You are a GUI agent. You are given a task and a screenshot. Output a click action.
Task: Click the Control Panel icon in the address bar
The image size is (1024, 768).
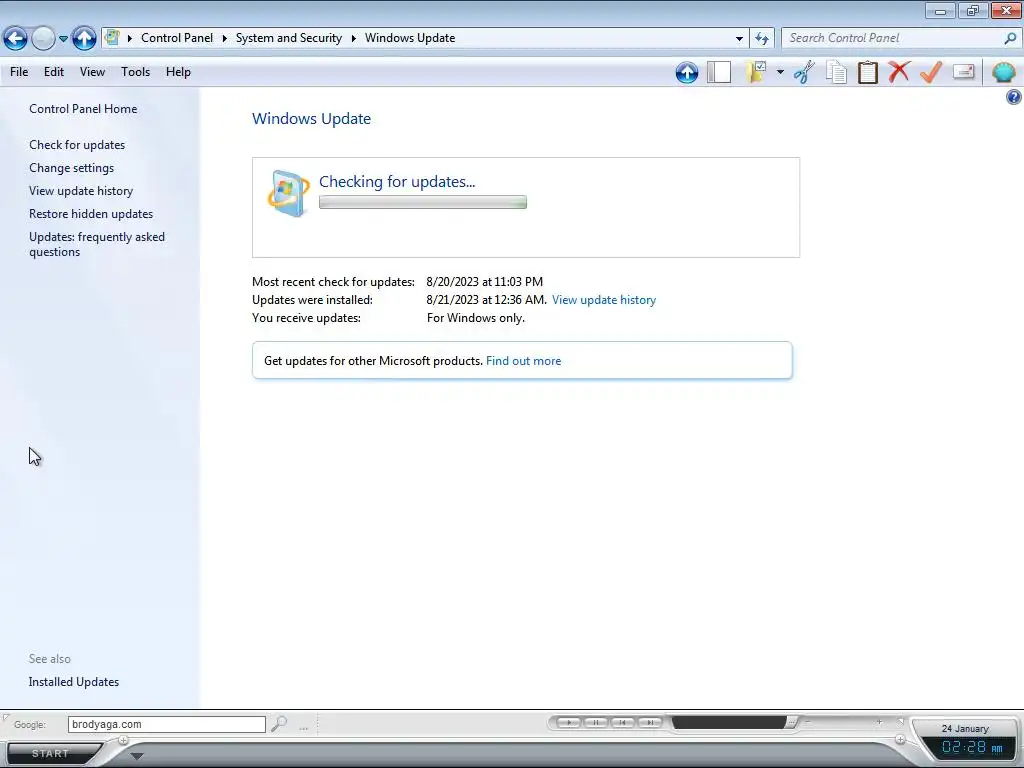tap(112, 38)
